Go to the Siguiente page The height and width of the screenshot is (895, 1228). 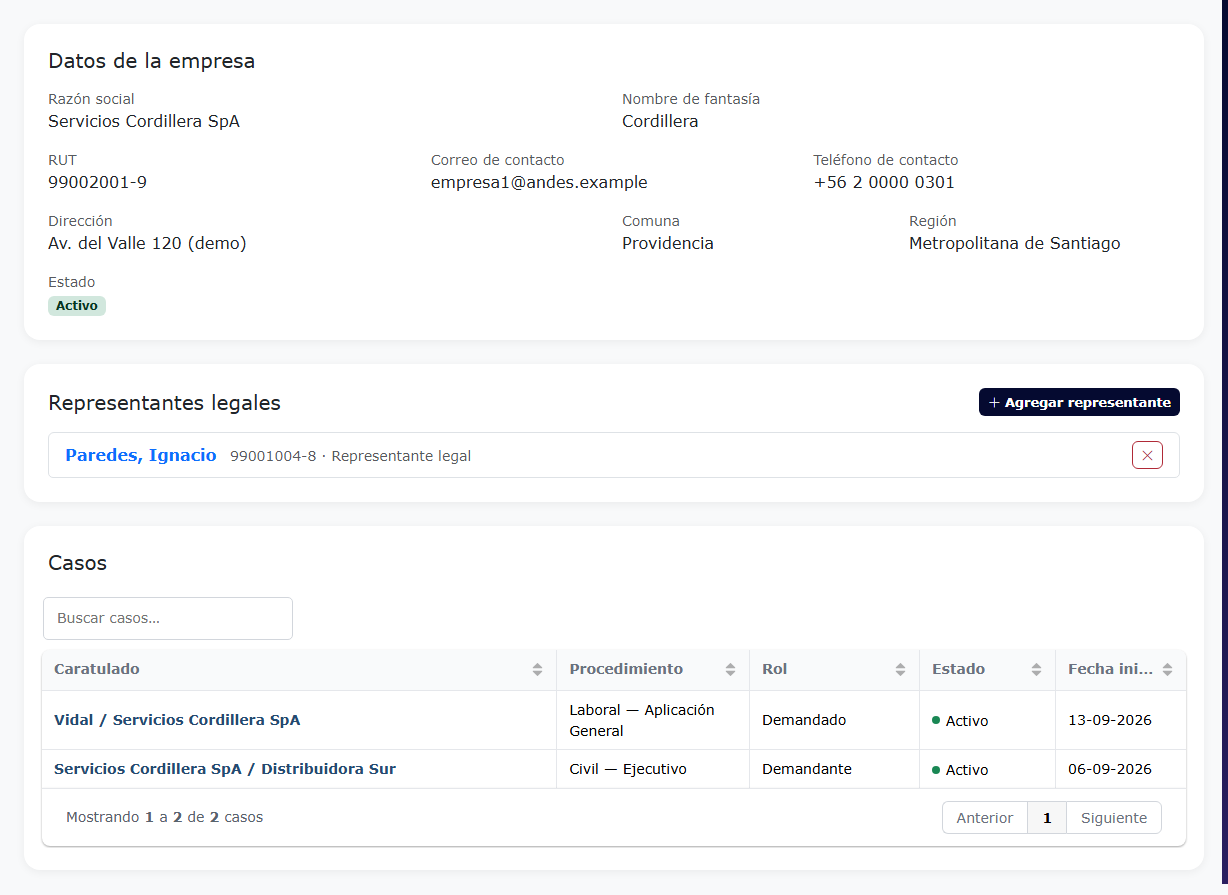1114,818
